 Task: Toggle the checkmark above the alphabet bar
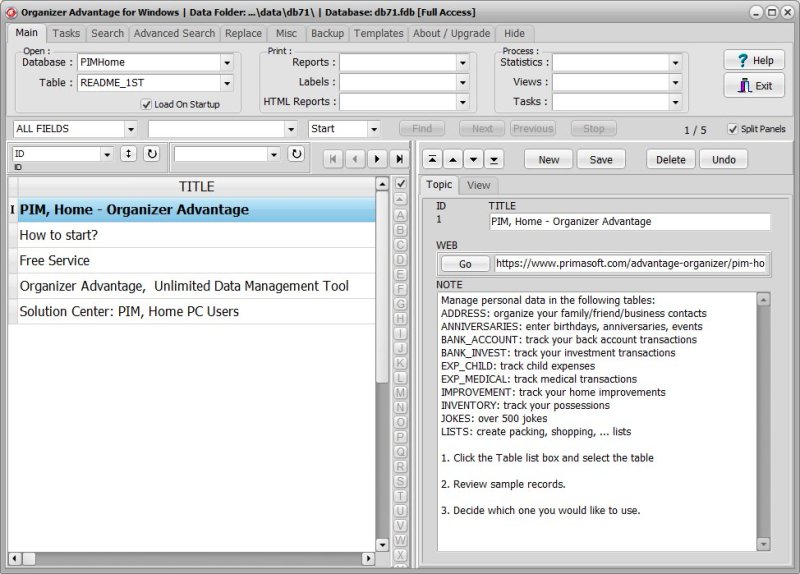pyautogui.click(x=401, y=183)
